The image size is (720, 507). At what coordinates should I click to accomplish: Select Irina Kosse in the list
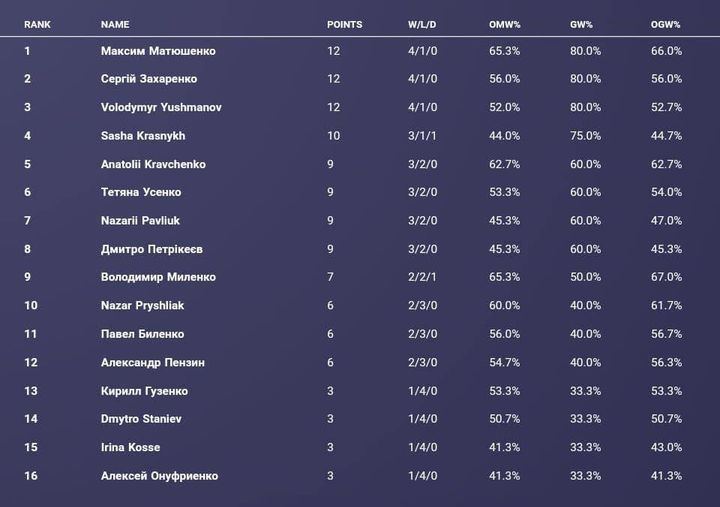coord(130,447)
